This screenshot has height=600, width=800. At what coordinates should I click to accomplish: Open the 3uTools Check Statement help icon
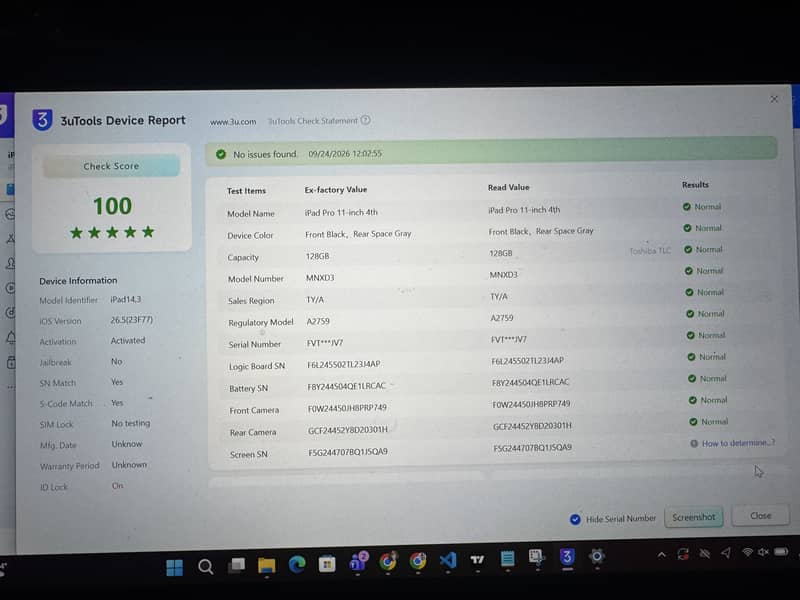[x=365, y=120]
